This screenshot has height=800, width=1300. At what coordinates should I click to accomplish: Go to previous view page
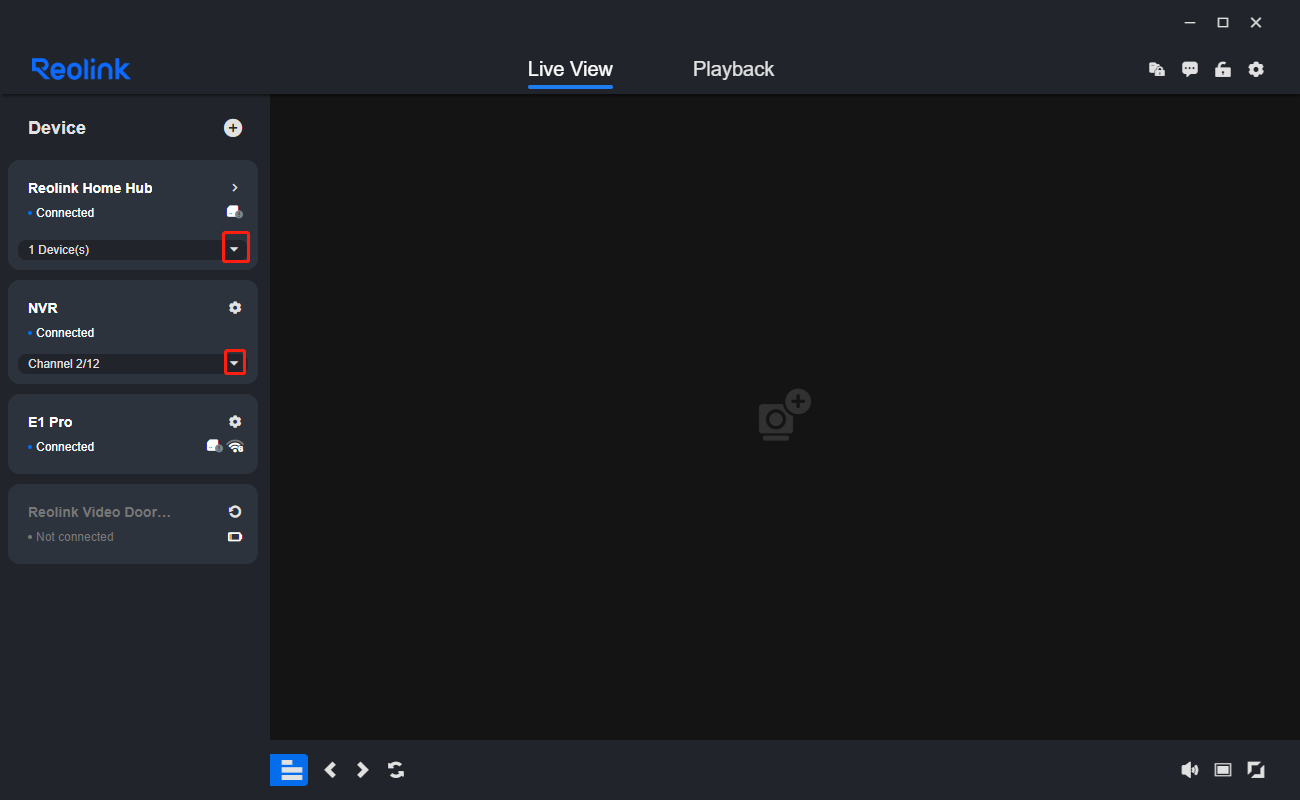point(331,770)
